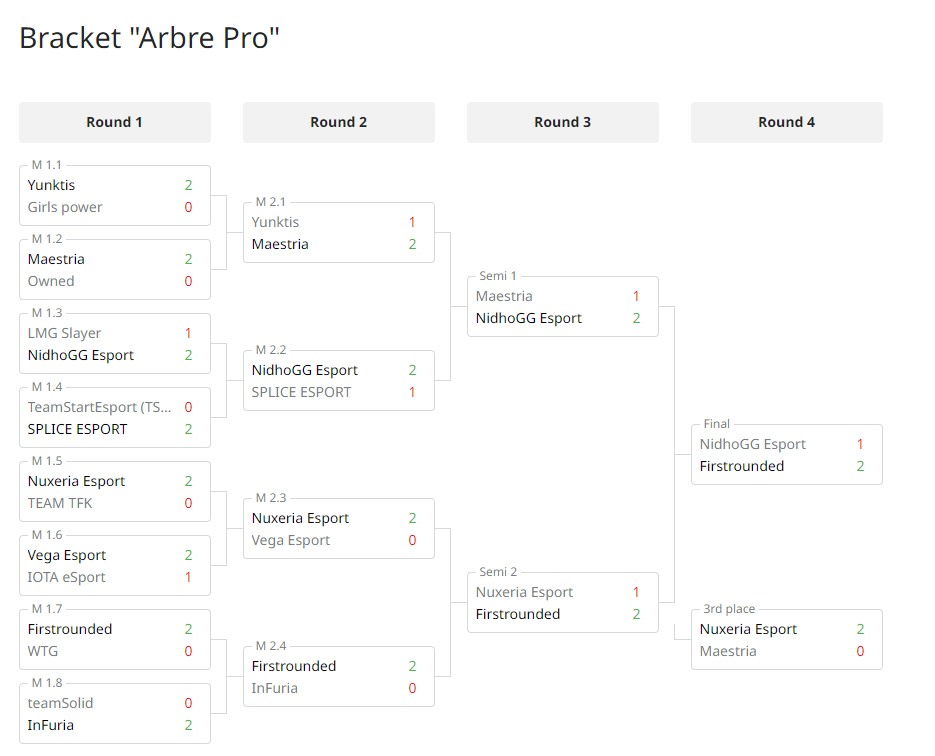
Task: Click NidhoGG Esport in match M 2.2
Action: click(305, 370)
